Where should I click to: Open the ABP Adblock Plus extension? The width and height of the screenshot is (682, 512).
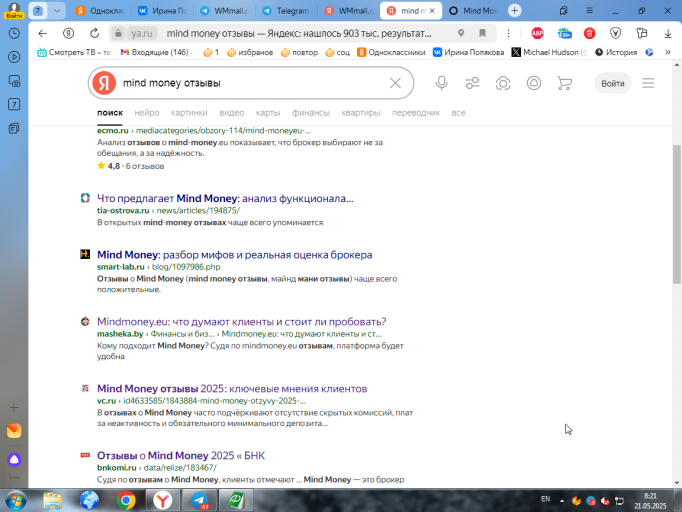(x=538, y=33)
